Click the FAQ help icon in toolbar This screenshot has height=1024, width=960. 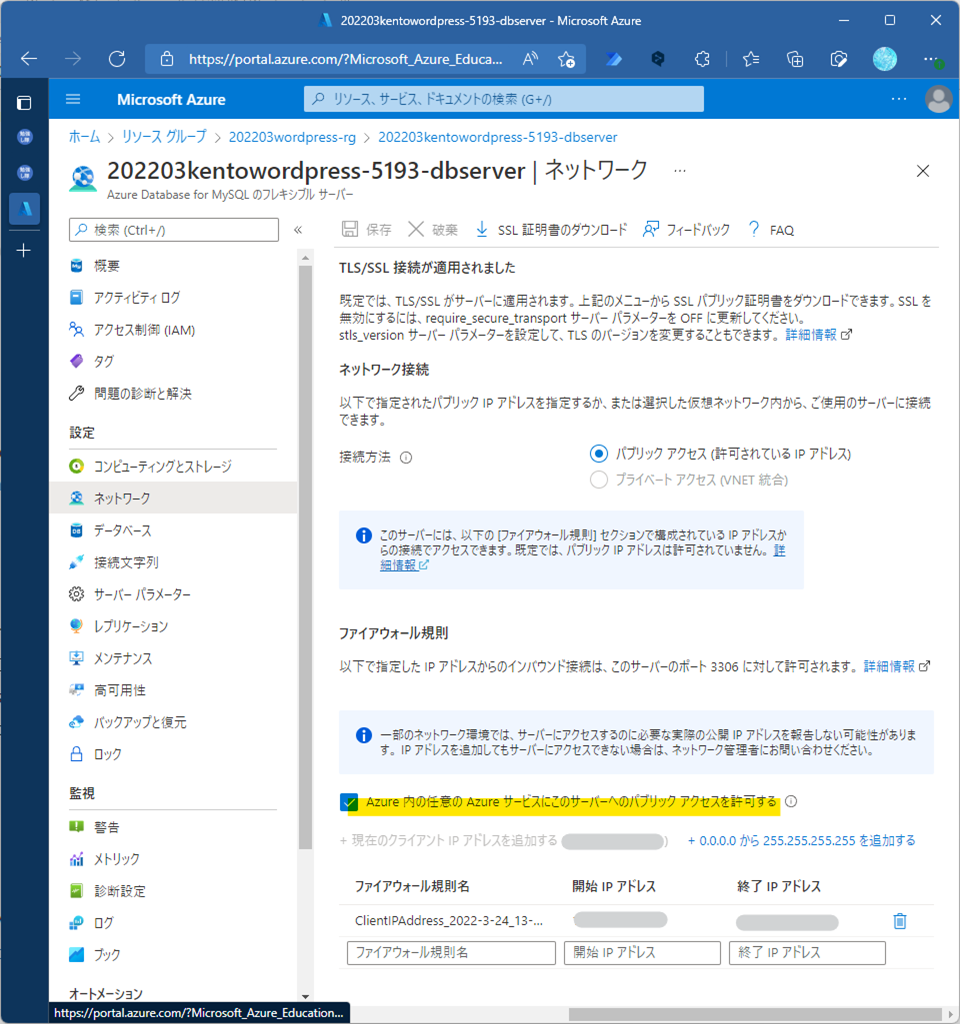[754, 229]
